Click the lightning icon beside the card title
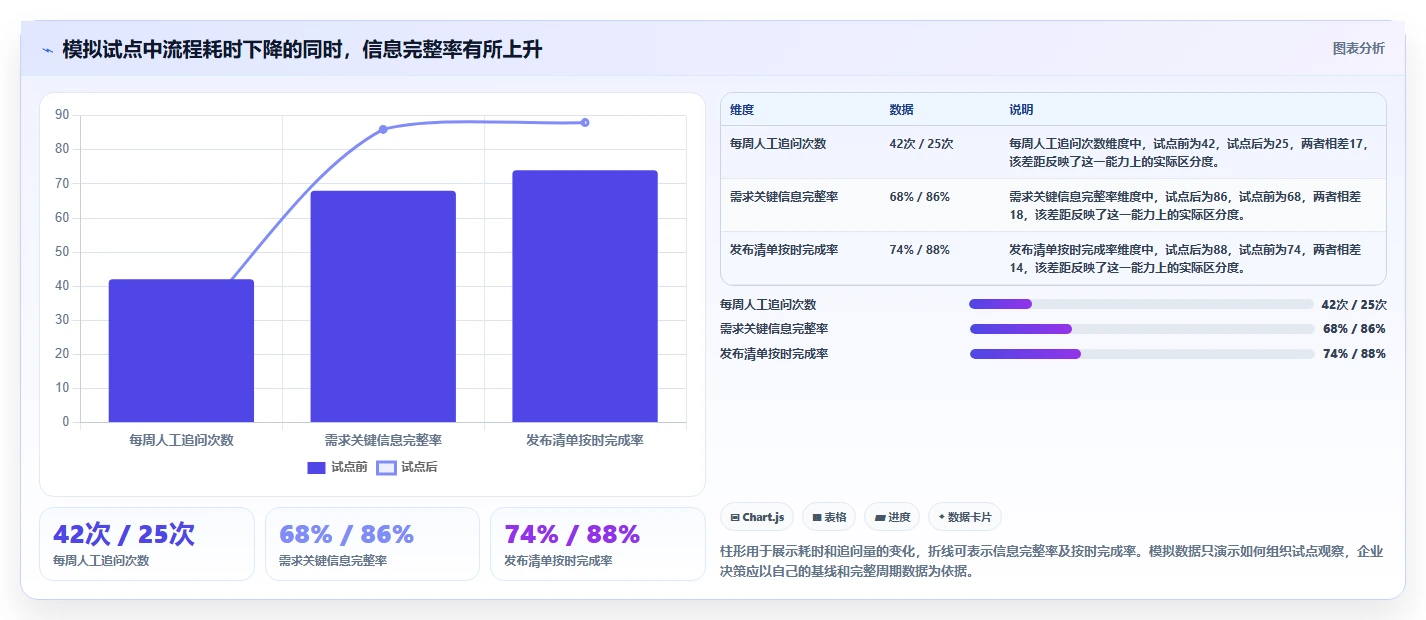The image size is (1426, 620). 47,50
